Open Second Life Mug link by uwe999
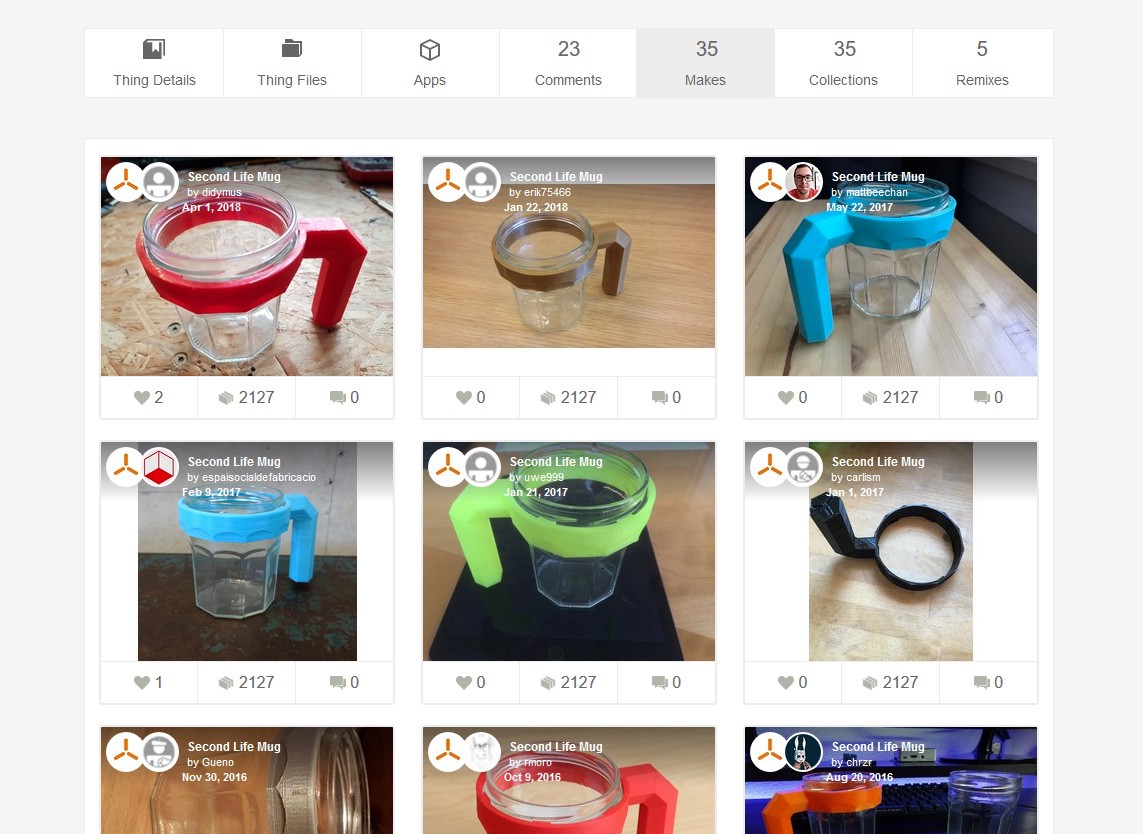Viewport: 1143px width, 834px height. [x=556, y=461]
